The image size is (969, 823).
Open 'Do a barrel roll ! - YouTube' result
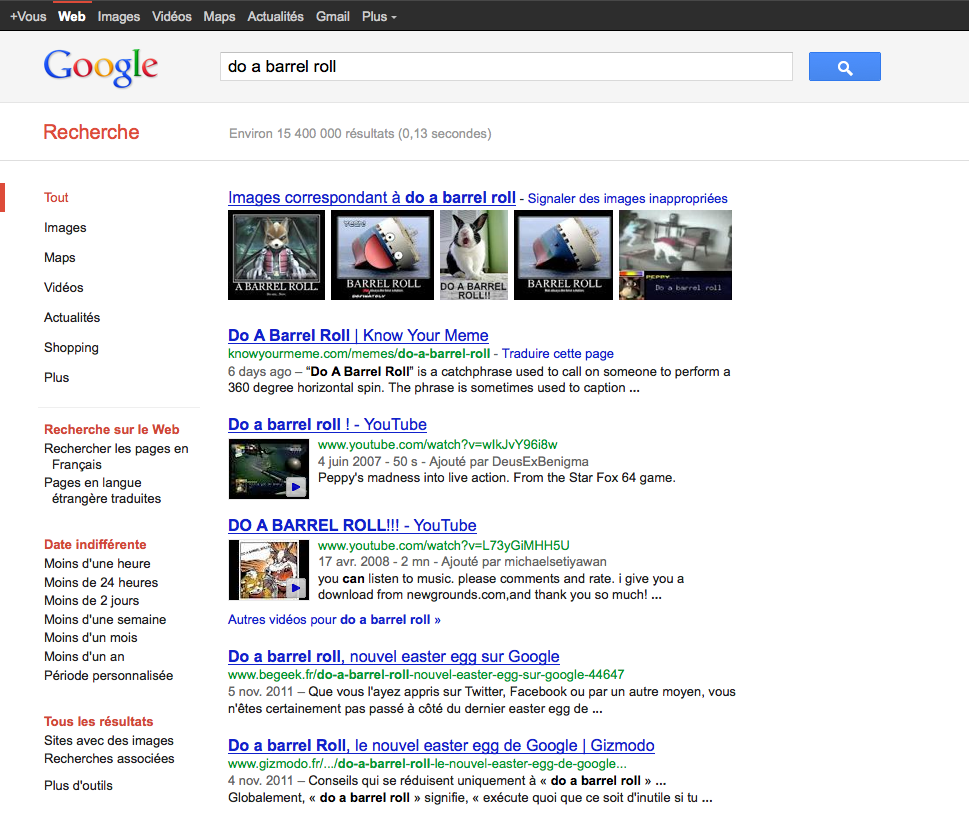pyautogui.click(x=327, y=424)
